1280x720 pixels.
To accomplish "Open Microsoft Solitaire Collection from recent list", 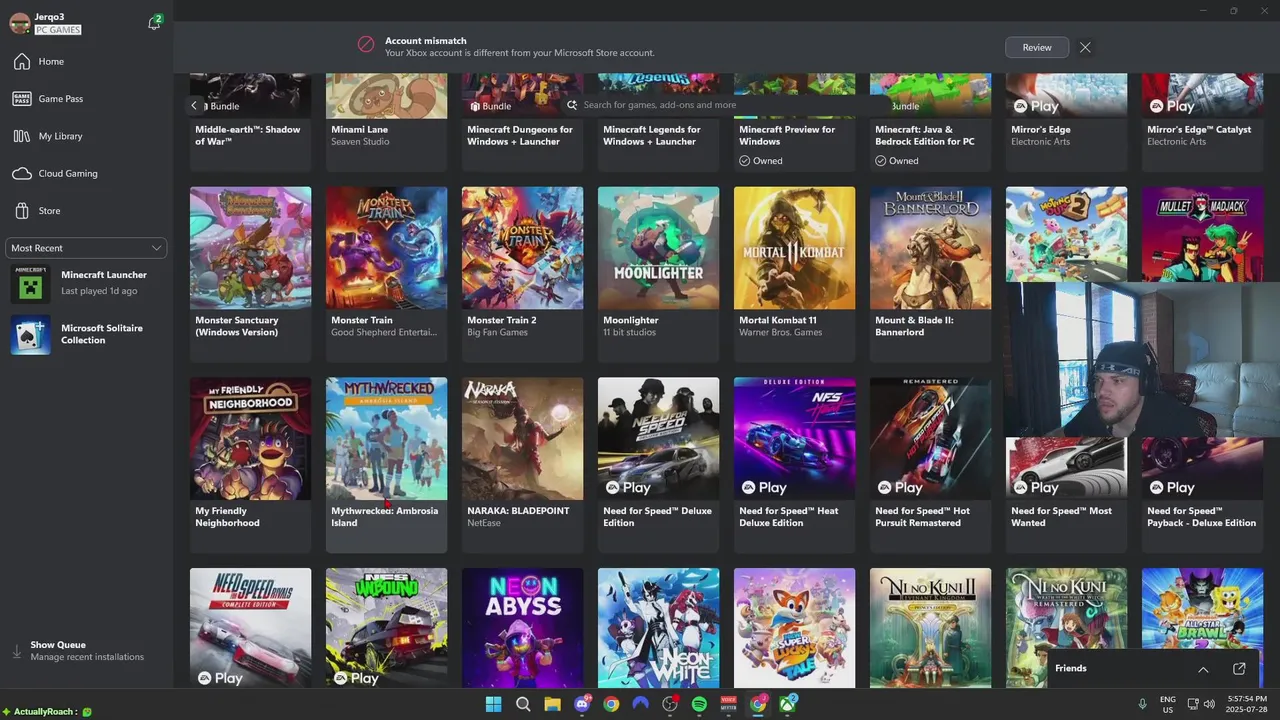I will coord(86,335).
